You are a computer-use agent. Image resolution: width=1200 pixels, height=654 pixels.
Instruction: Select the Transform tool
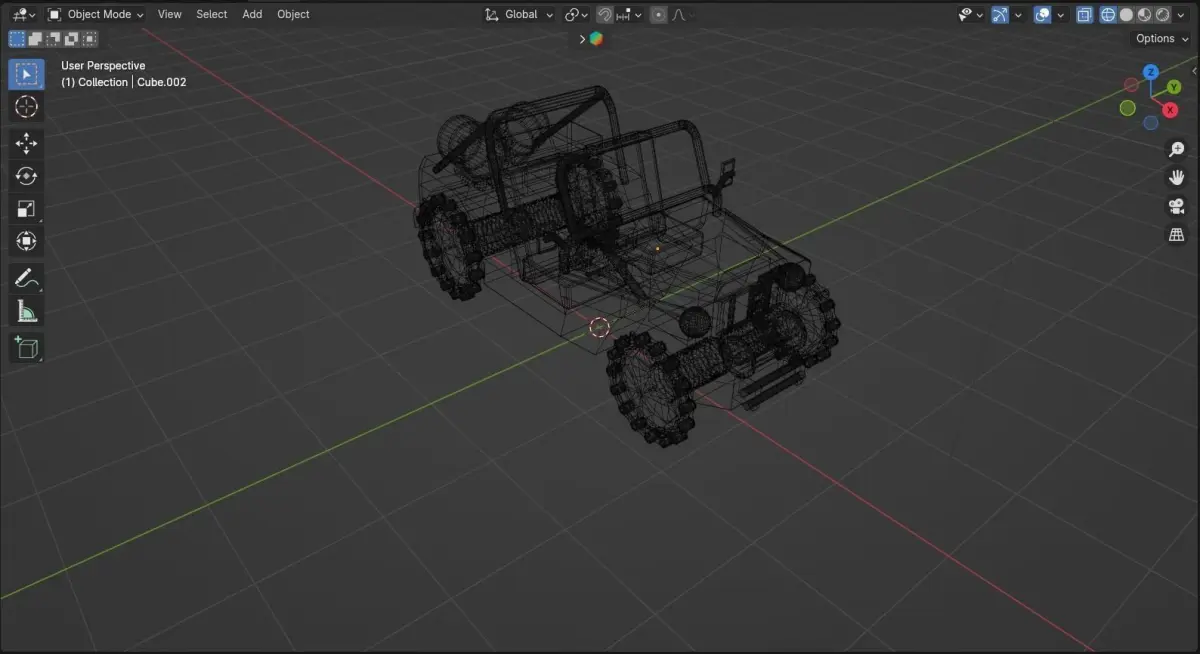coord(26,241)
